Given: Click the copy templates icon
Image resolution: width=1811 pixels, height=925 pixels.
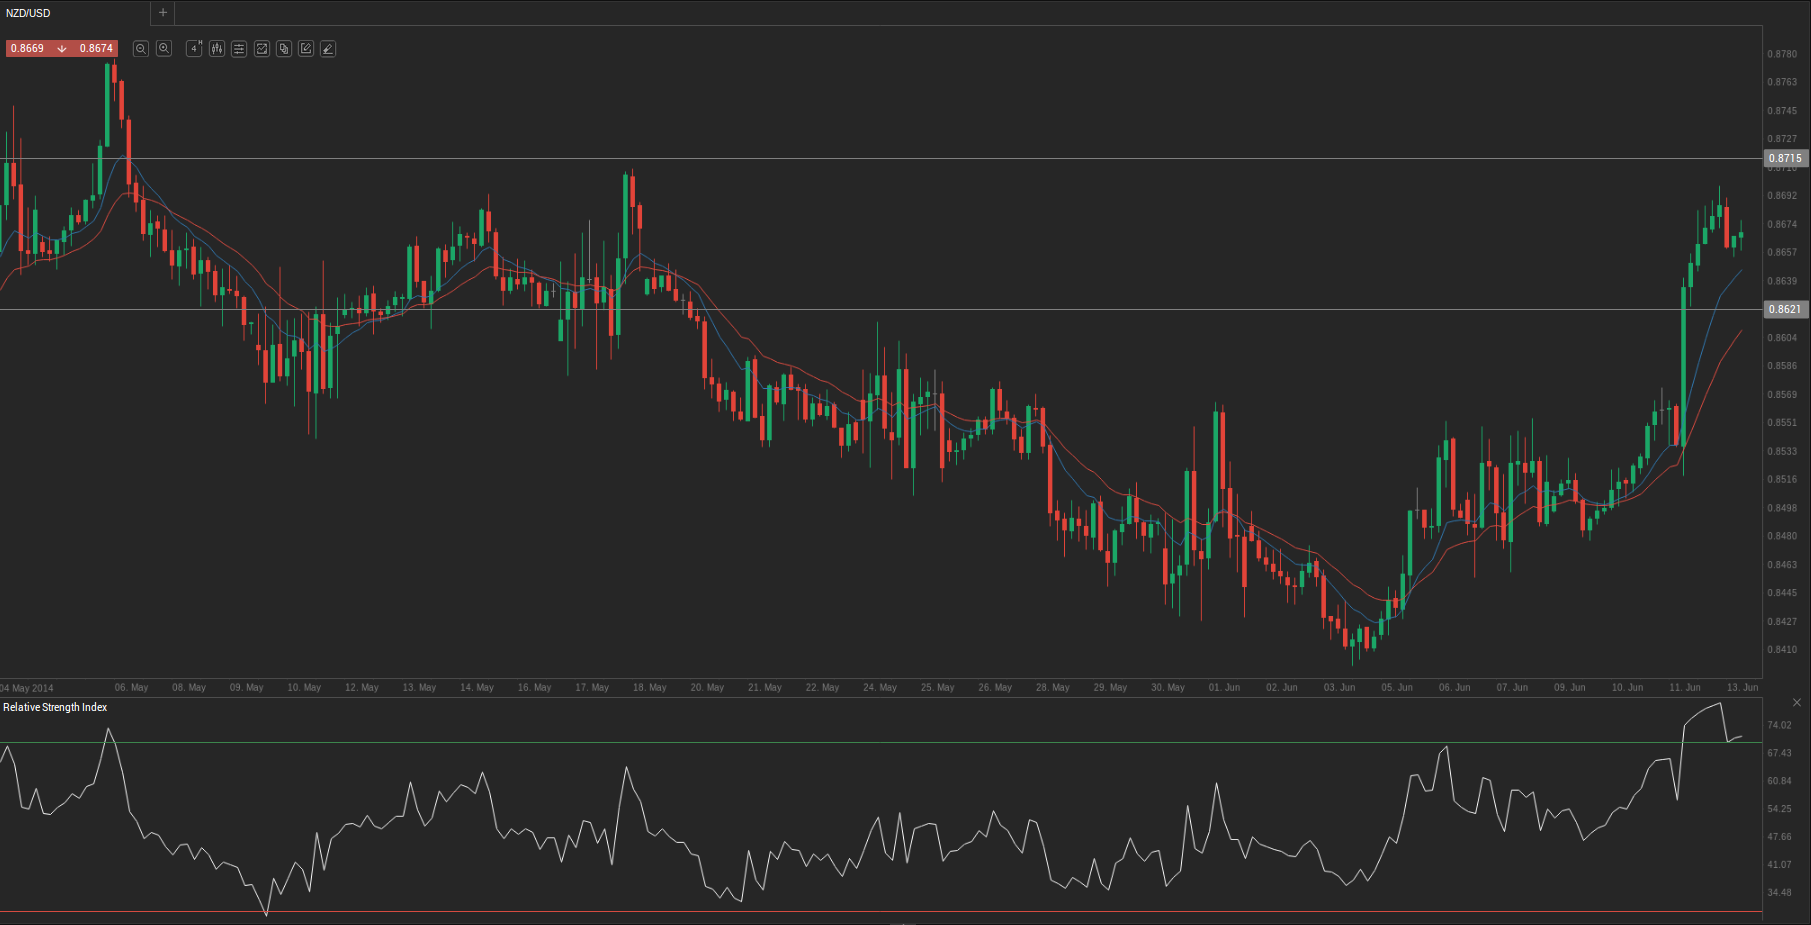Looking at the screenshot, I should 284,48.
